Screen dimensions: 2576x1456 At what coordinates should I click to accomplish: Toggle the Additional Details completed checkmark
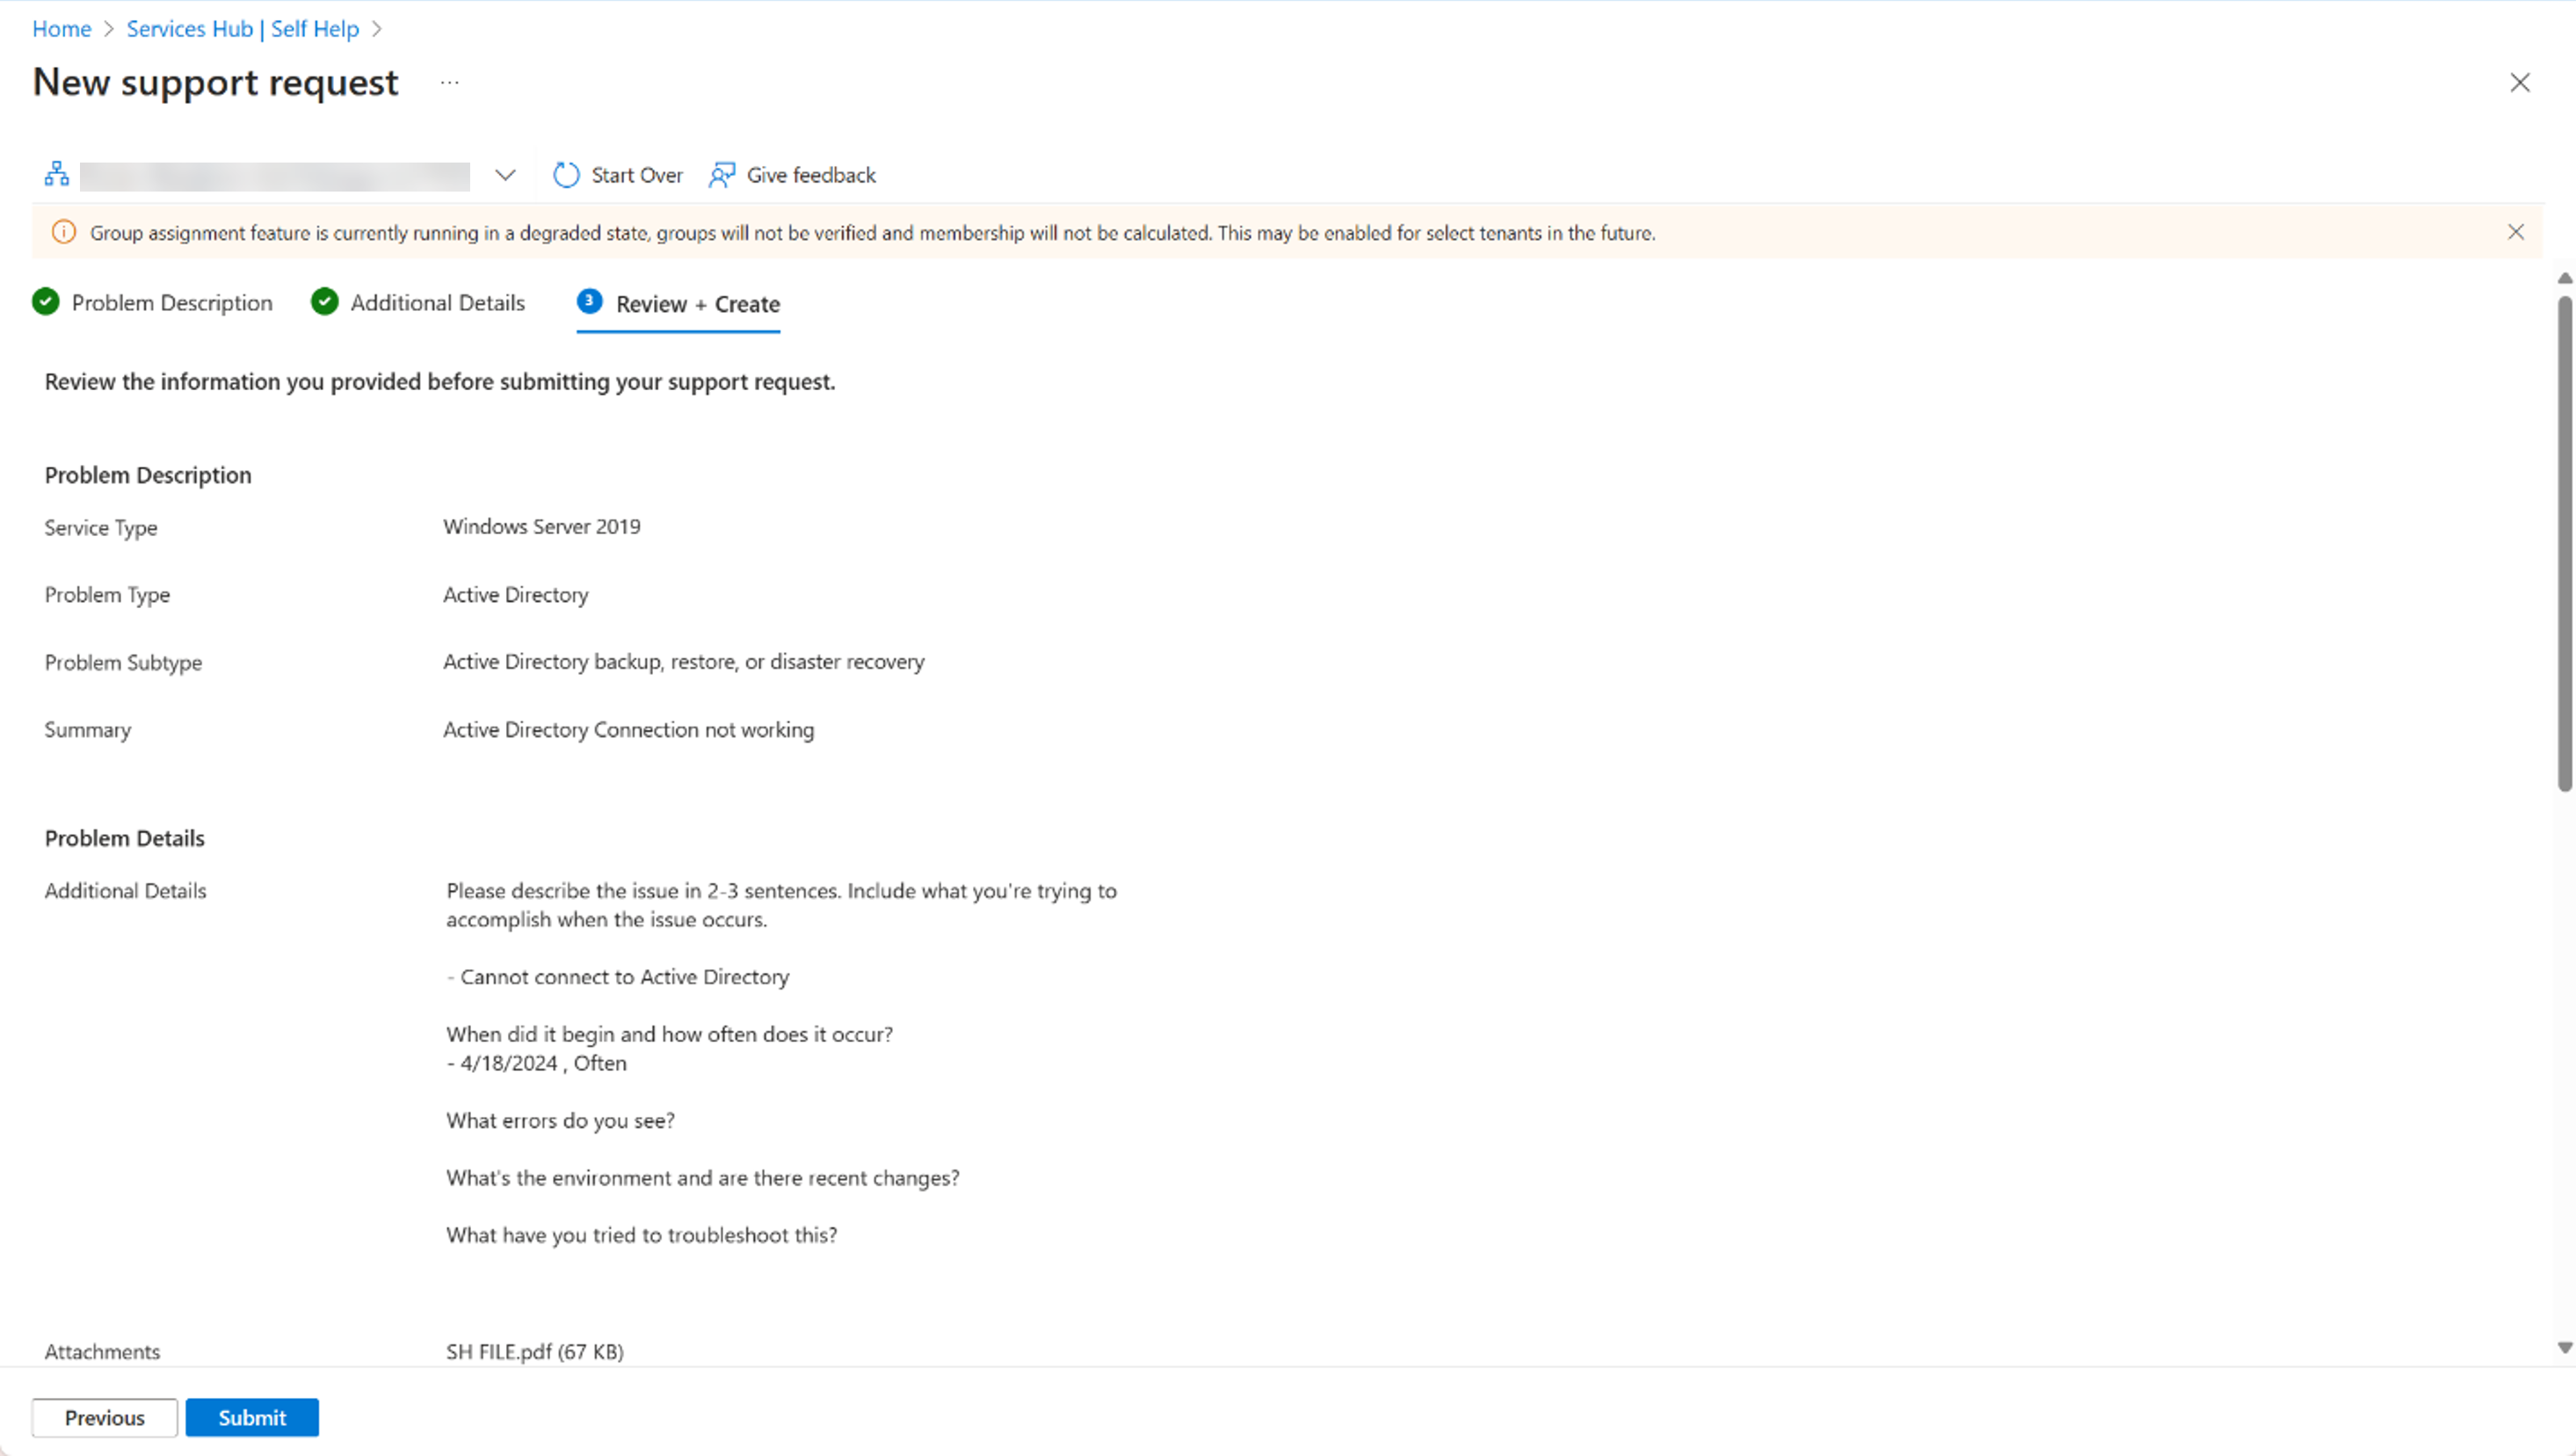[325, 302]
